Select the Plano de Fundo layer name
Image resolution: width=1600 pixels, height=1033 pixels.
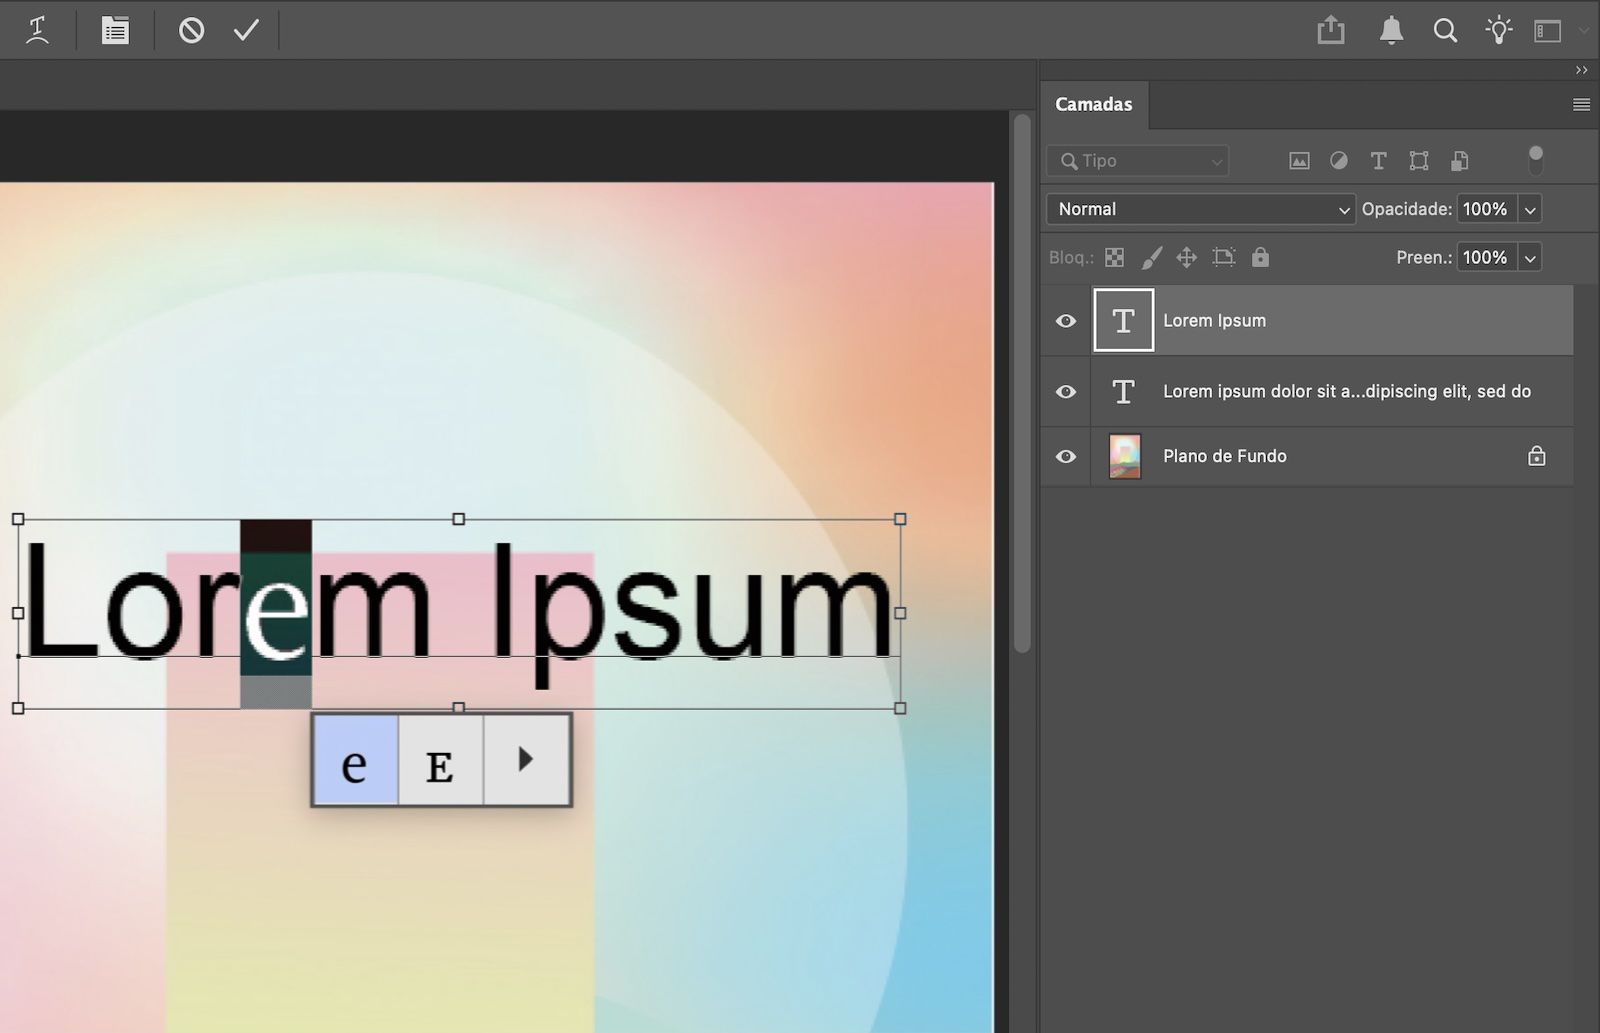tap(1225, 456)
